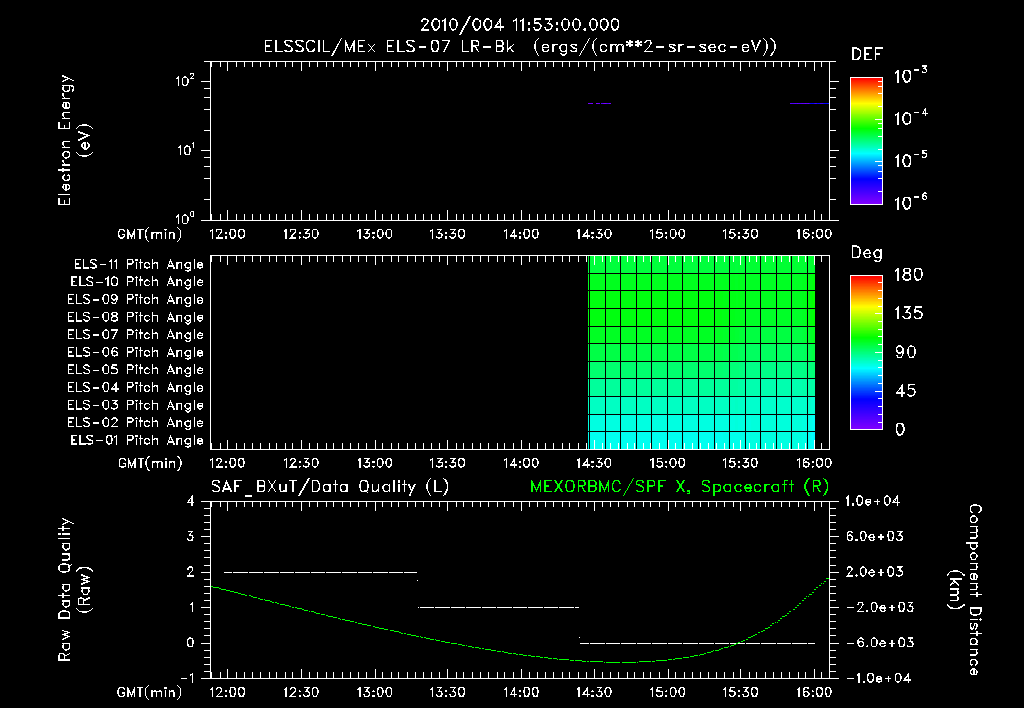Image resolution: width=1024 pixels, height=708 pixels.
Task: Click the 180 label on Deg color bar
Action: (x=909, y=275)
